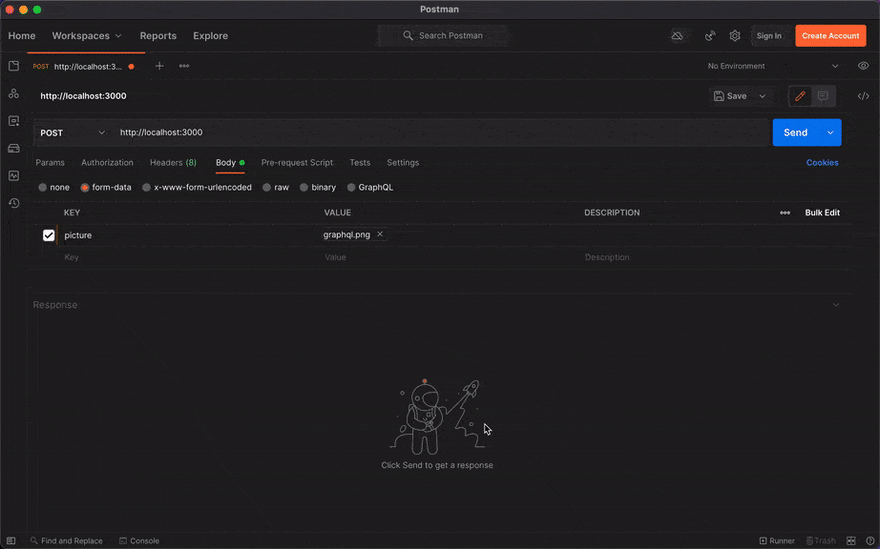Viewport: 880px width, 549px height.
Task: Click the empty Description field
Action: click(x=713, y=258)
